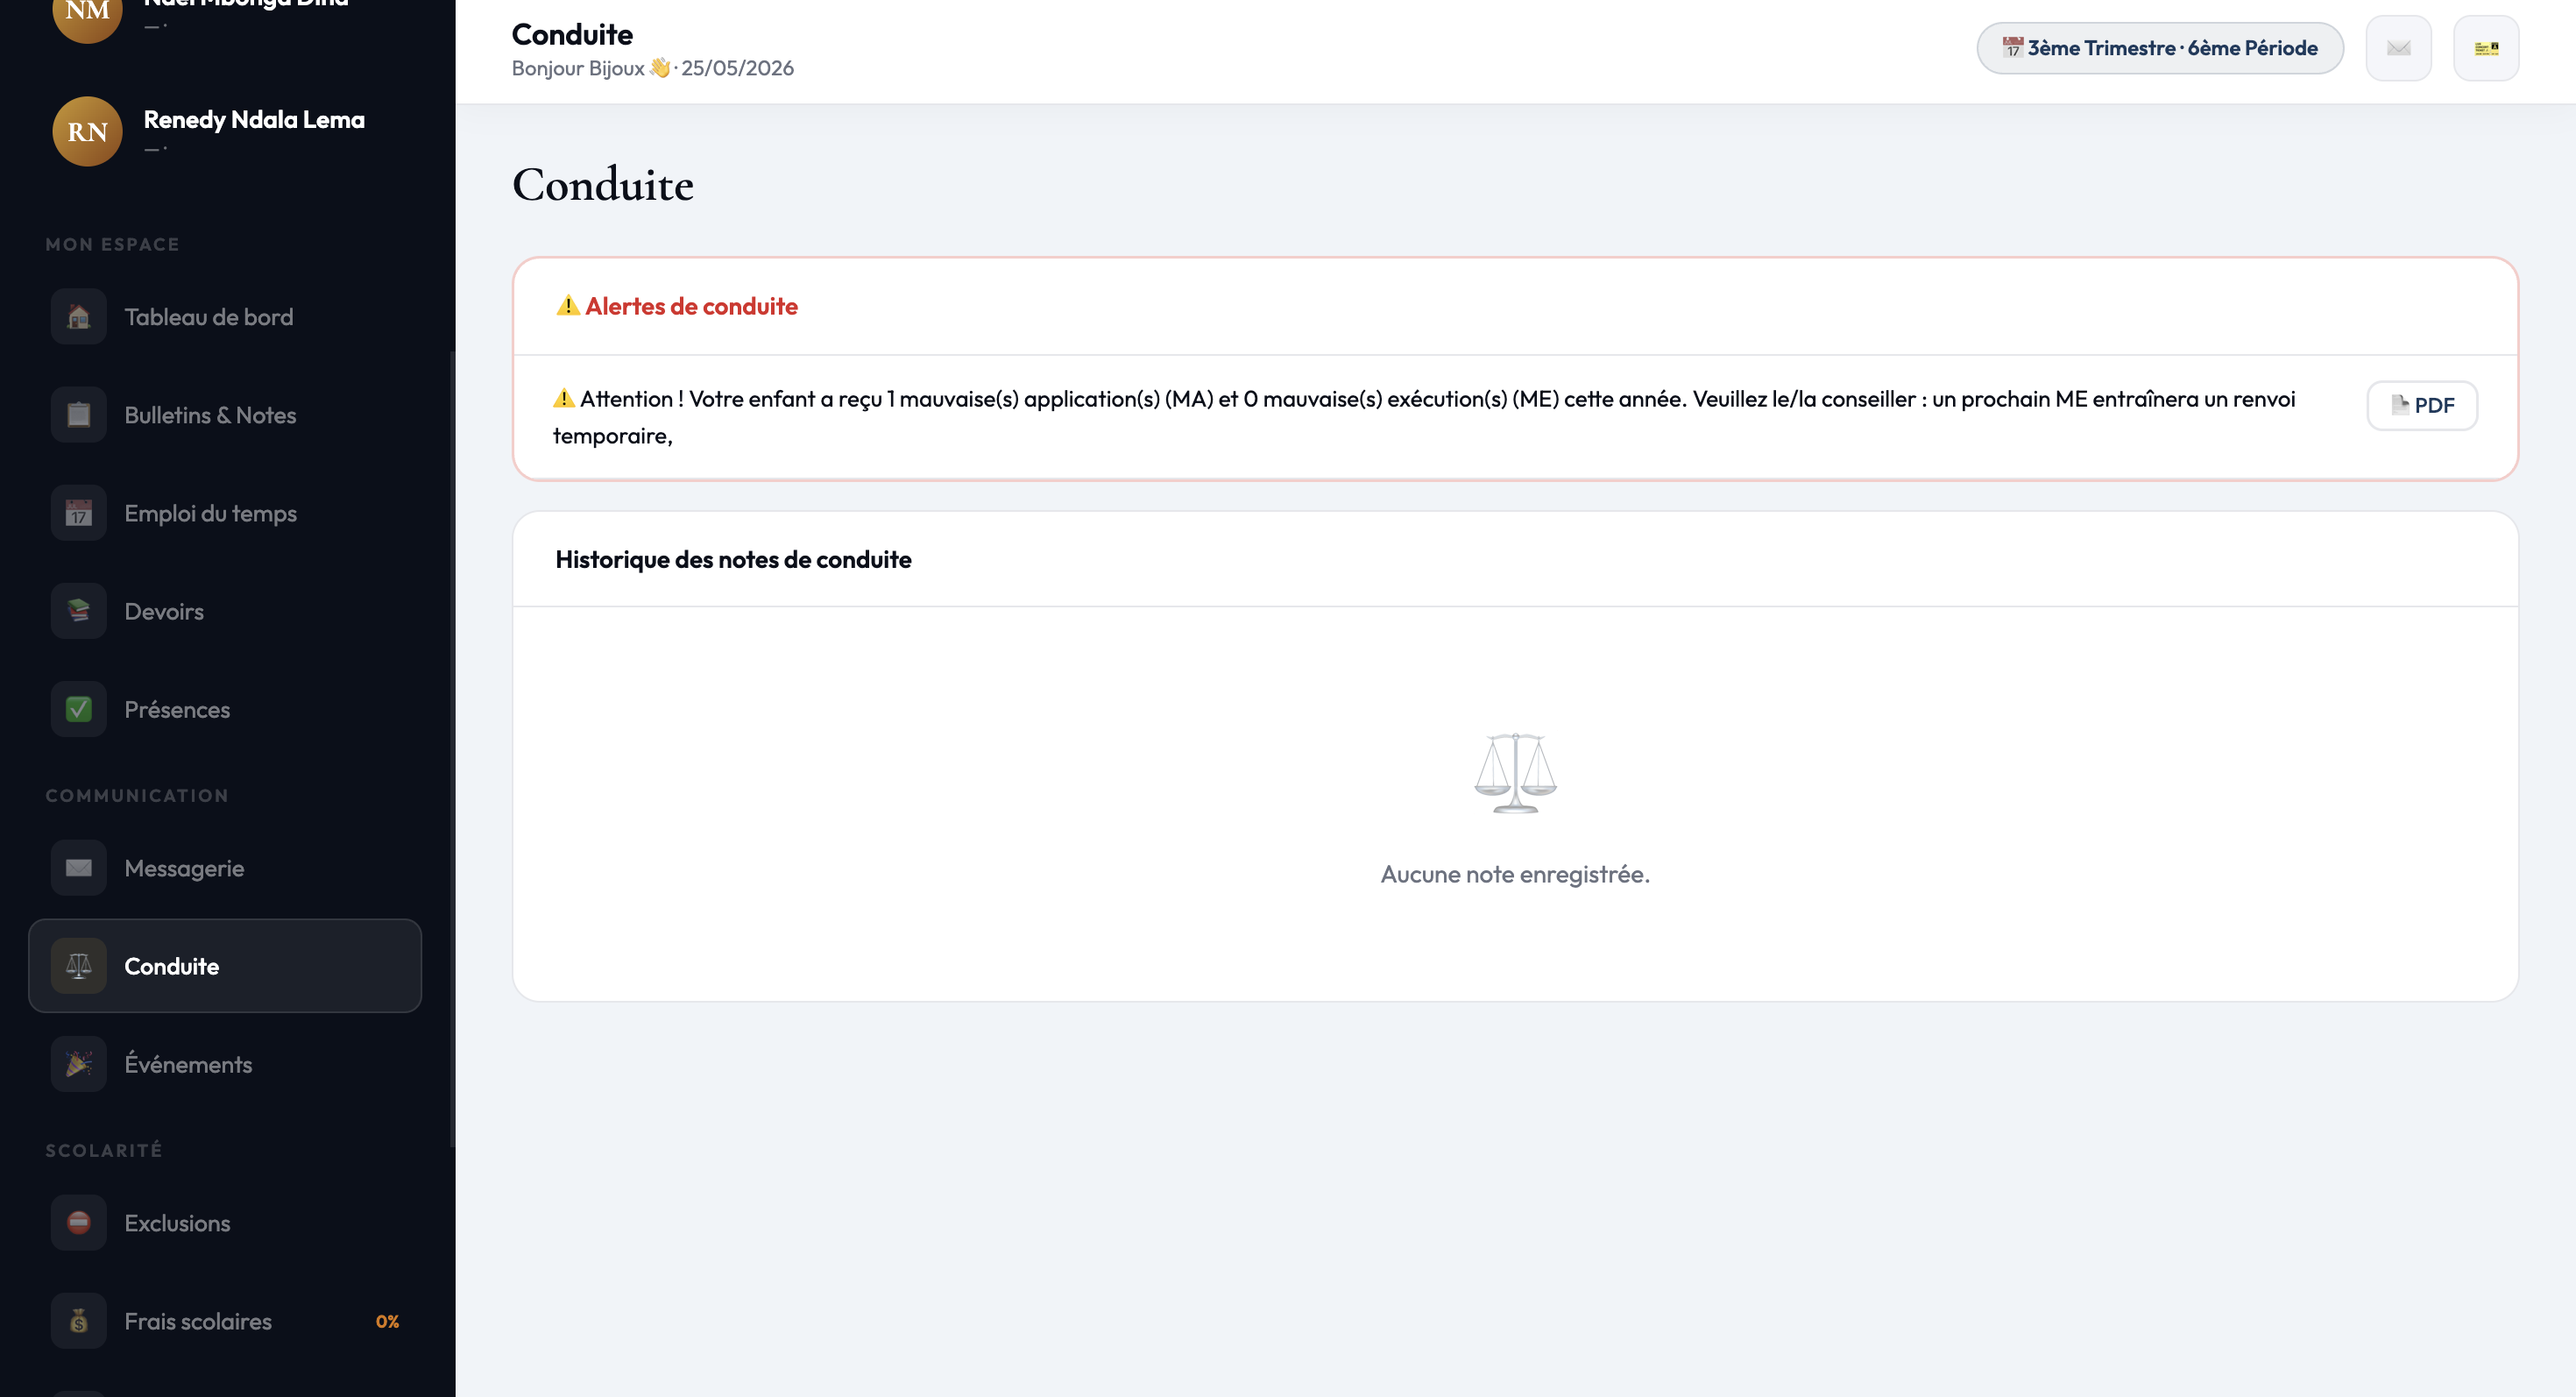Click the green checkmark Présences icon
The image size is (2576, 1397).
click(x=78, y=709)
